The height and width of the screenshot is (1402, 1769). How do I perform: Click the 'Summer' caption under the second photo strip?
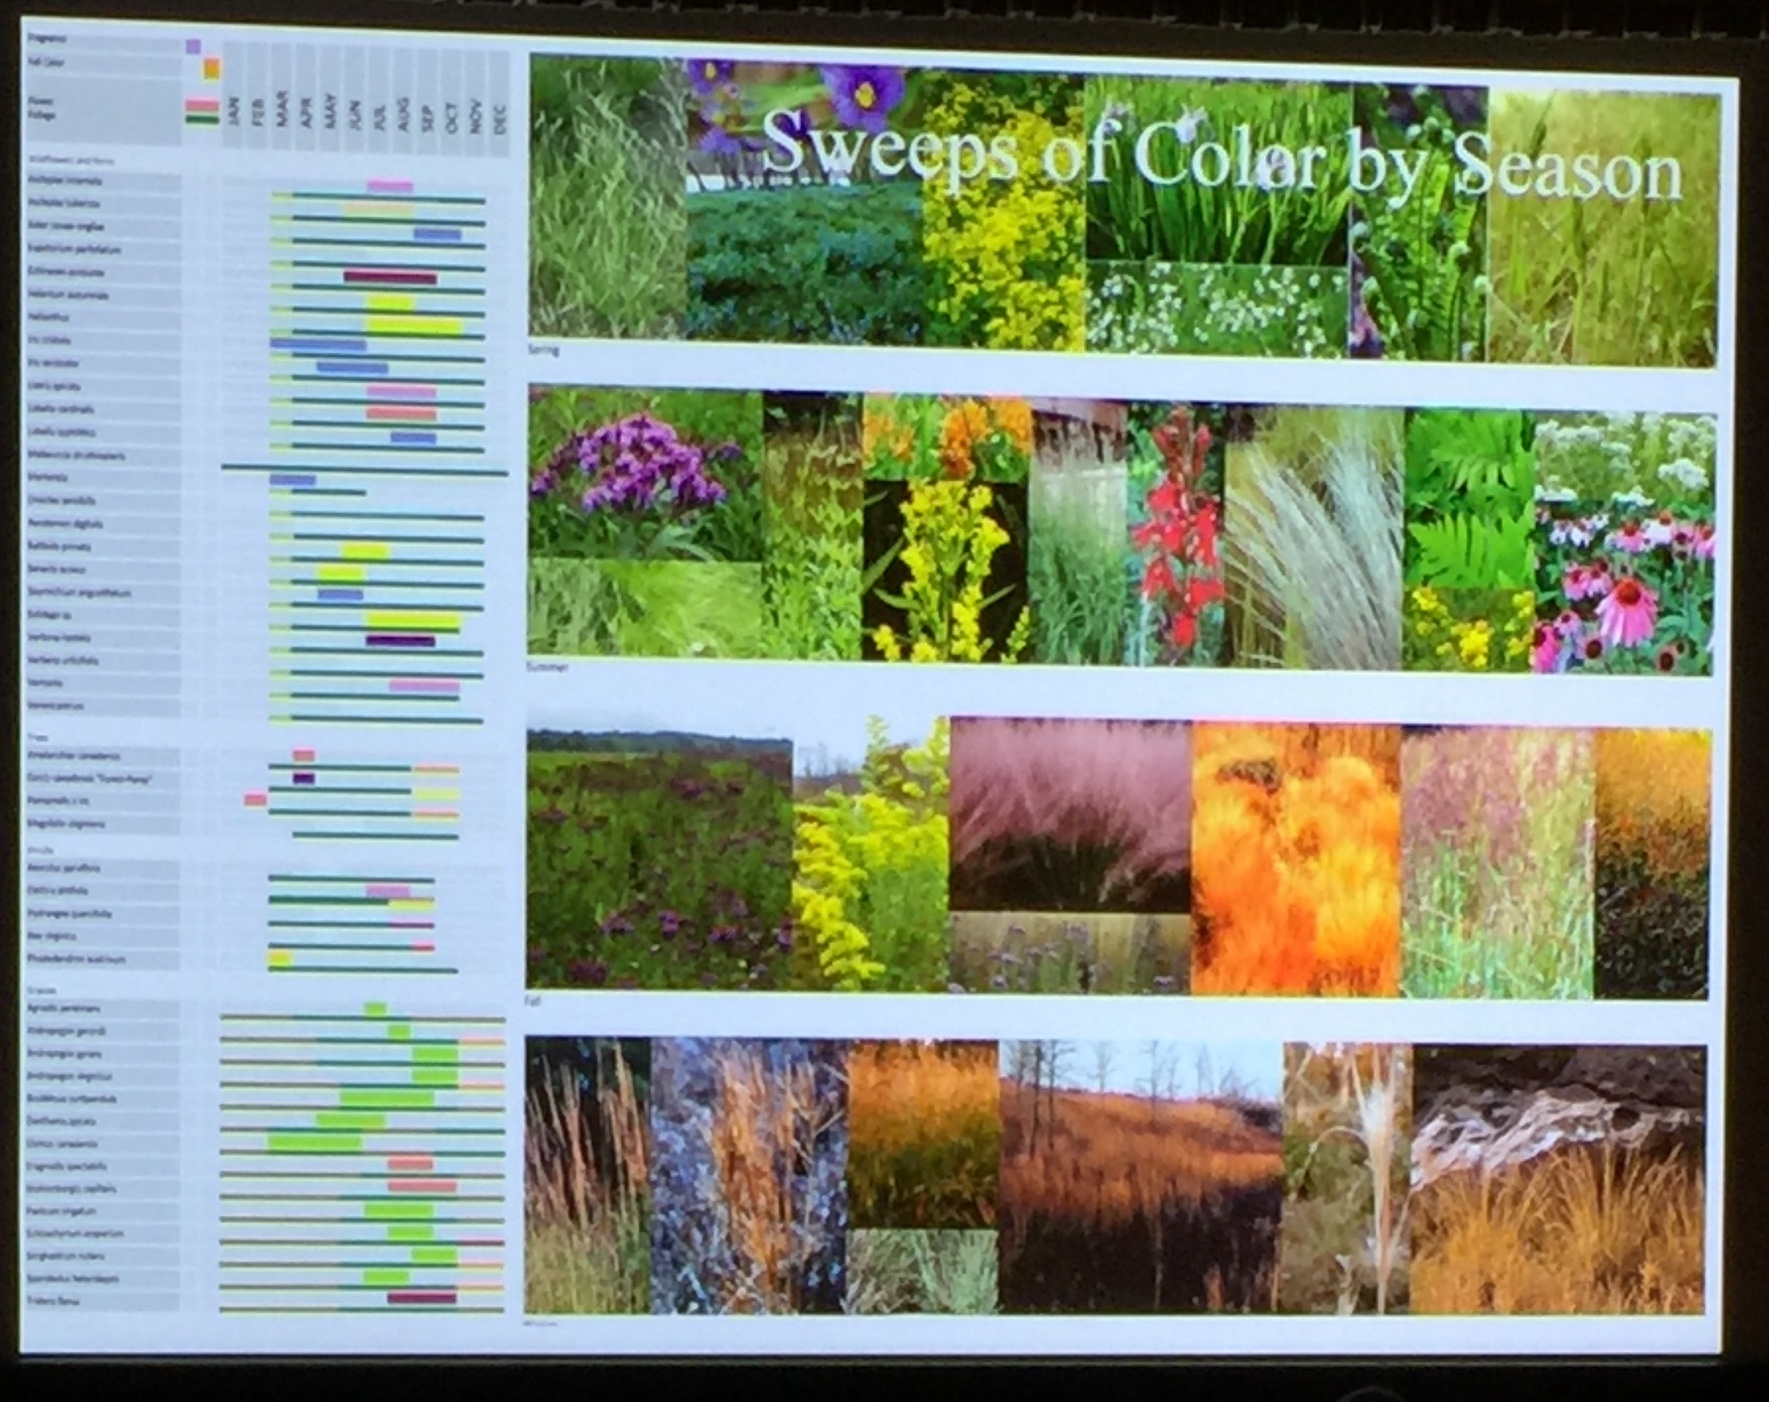point(548,667)
